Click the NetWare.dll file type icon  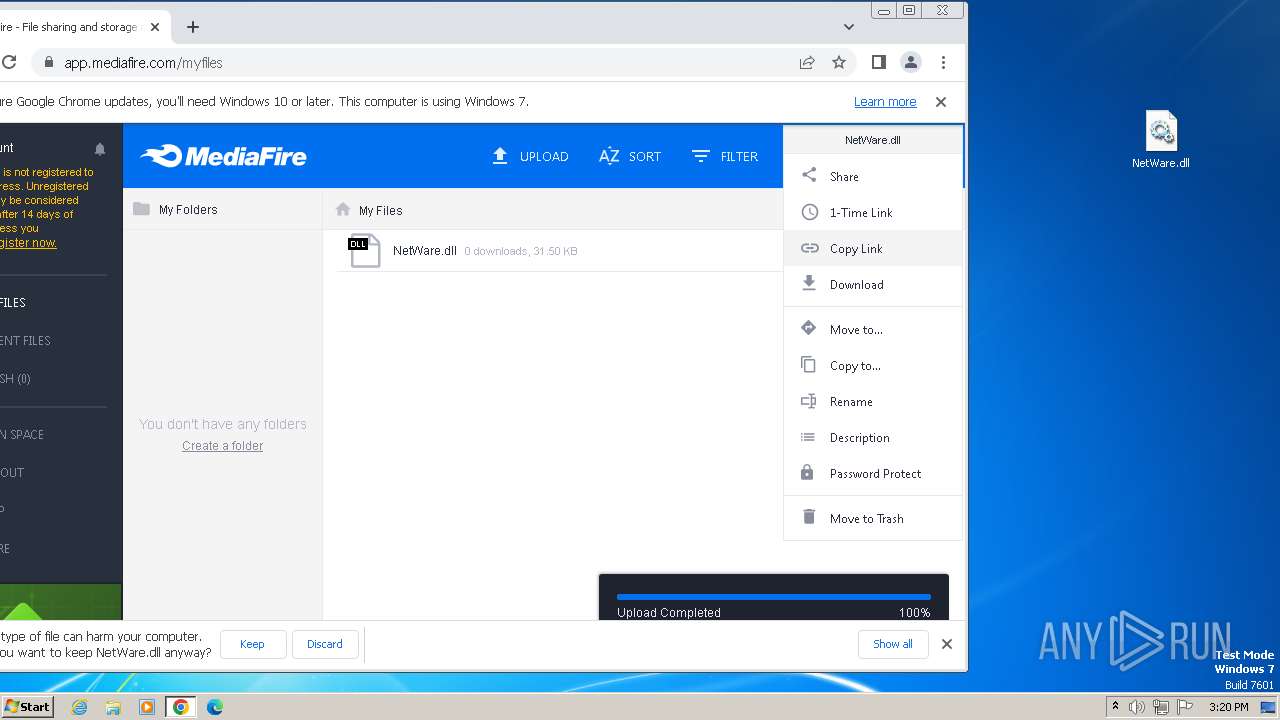364,251
